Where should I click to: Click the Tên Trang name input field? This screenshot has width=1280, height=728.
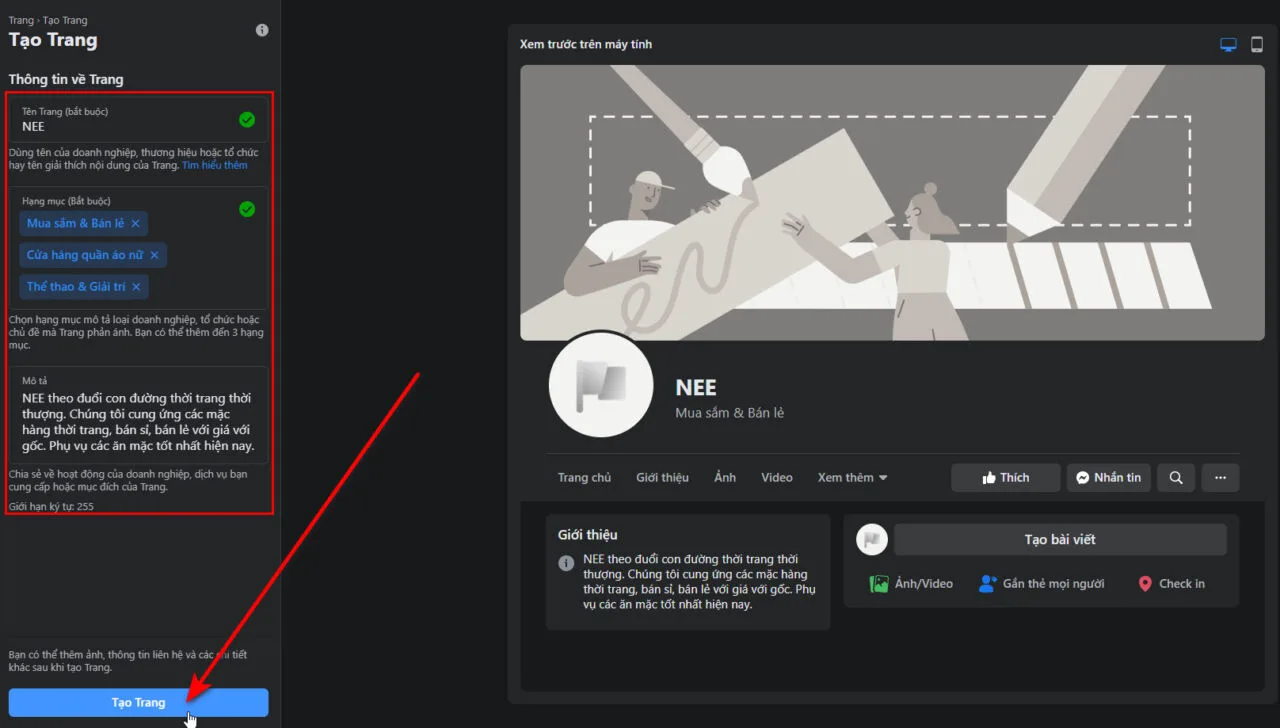tap(138, 119)
